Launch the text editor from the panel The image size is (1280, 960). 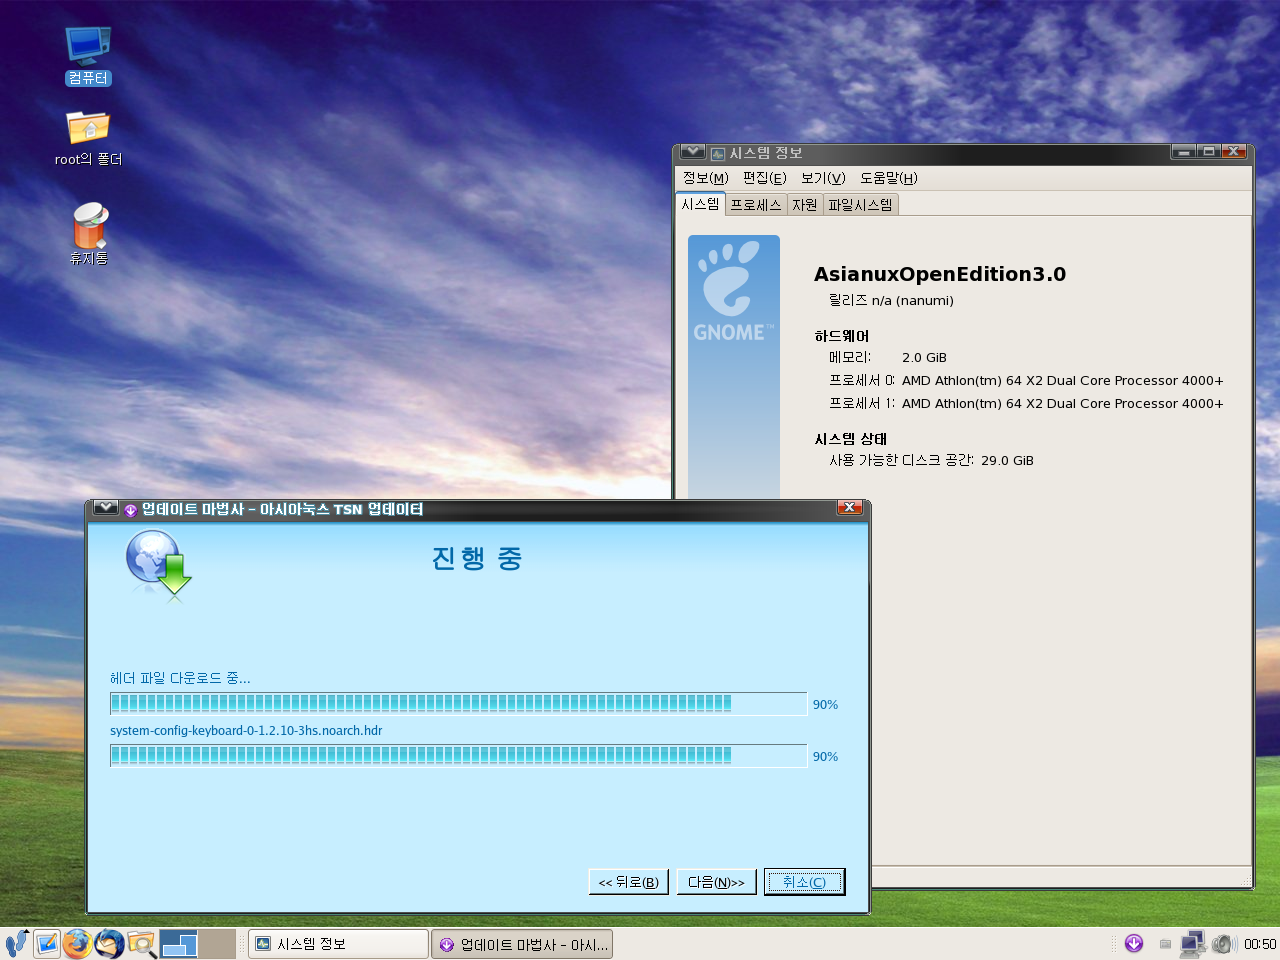pyautogui.click(x=47, y=943)
